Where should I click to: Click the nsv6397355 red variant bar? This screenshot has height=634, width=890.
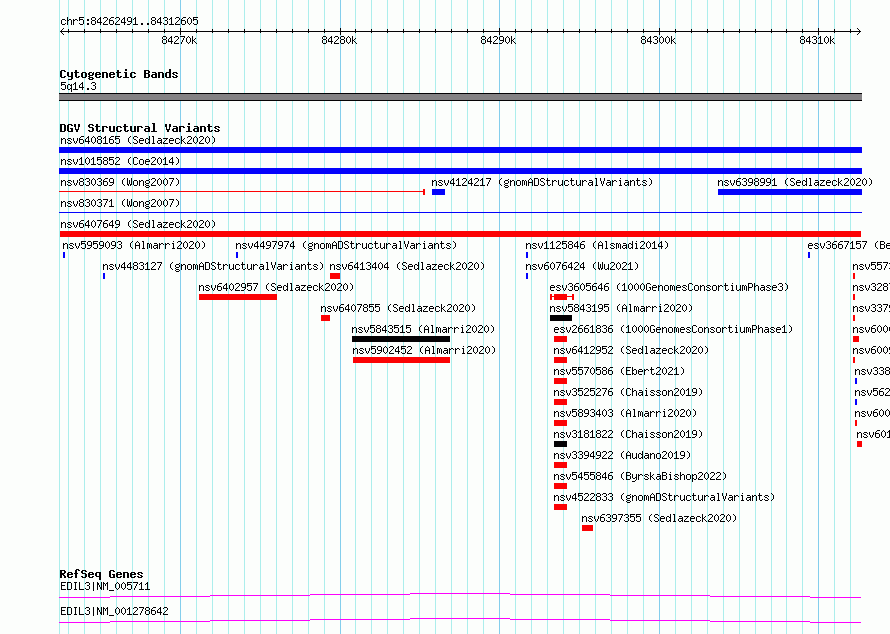pyautogui.click(x=587, y=528)
